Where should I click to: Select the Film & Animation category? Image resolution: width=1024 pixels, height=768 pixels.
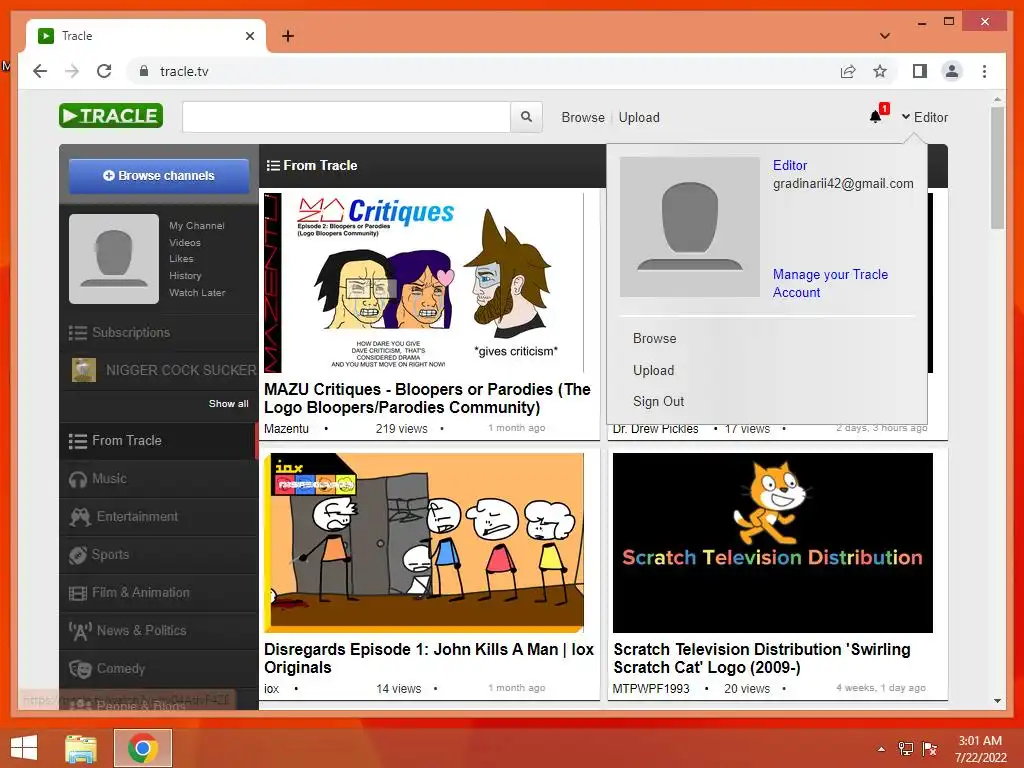[159, 592]
